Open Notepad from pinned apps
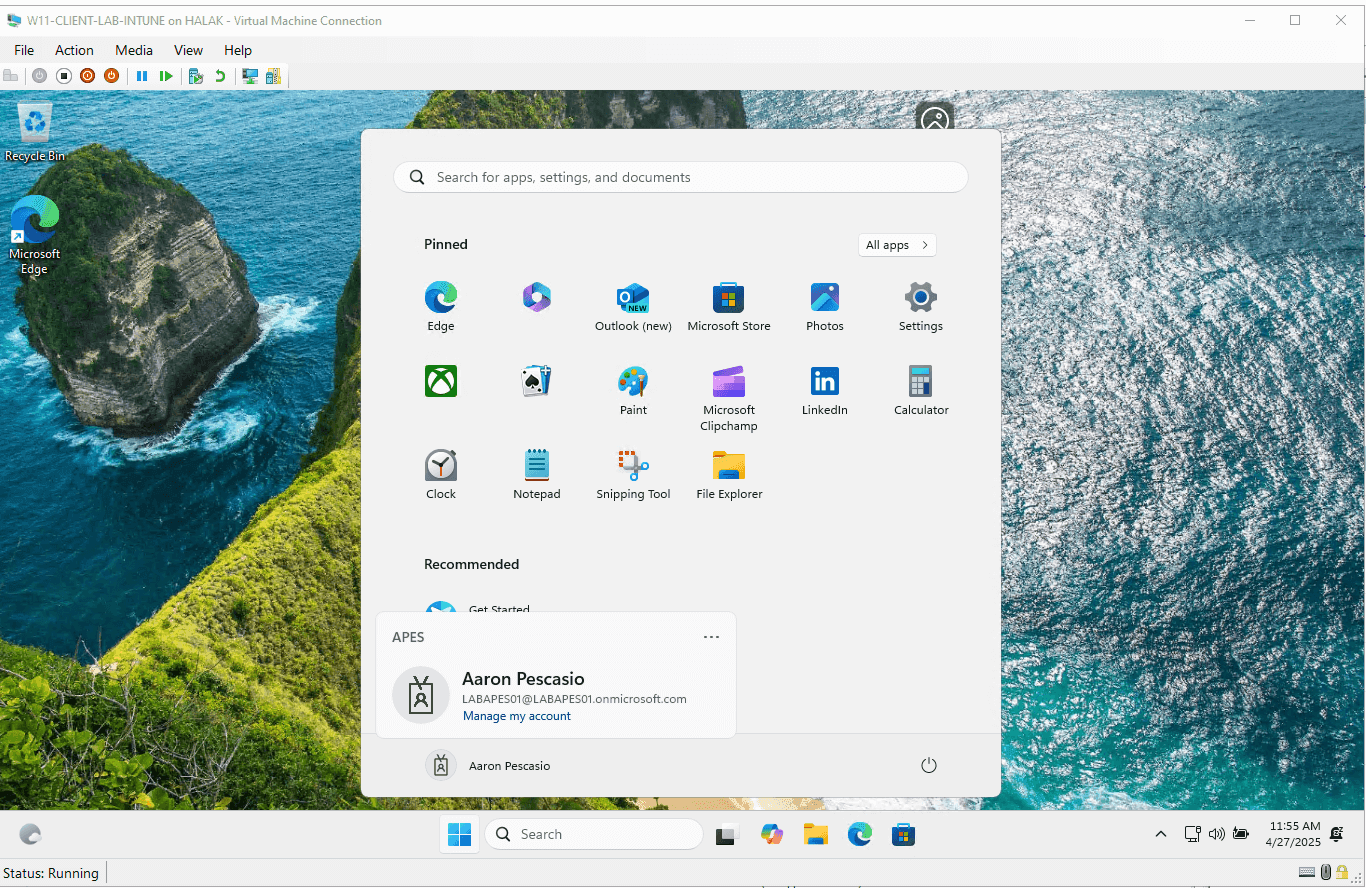This screenshot has height=888, width=1366. point(537,475)
